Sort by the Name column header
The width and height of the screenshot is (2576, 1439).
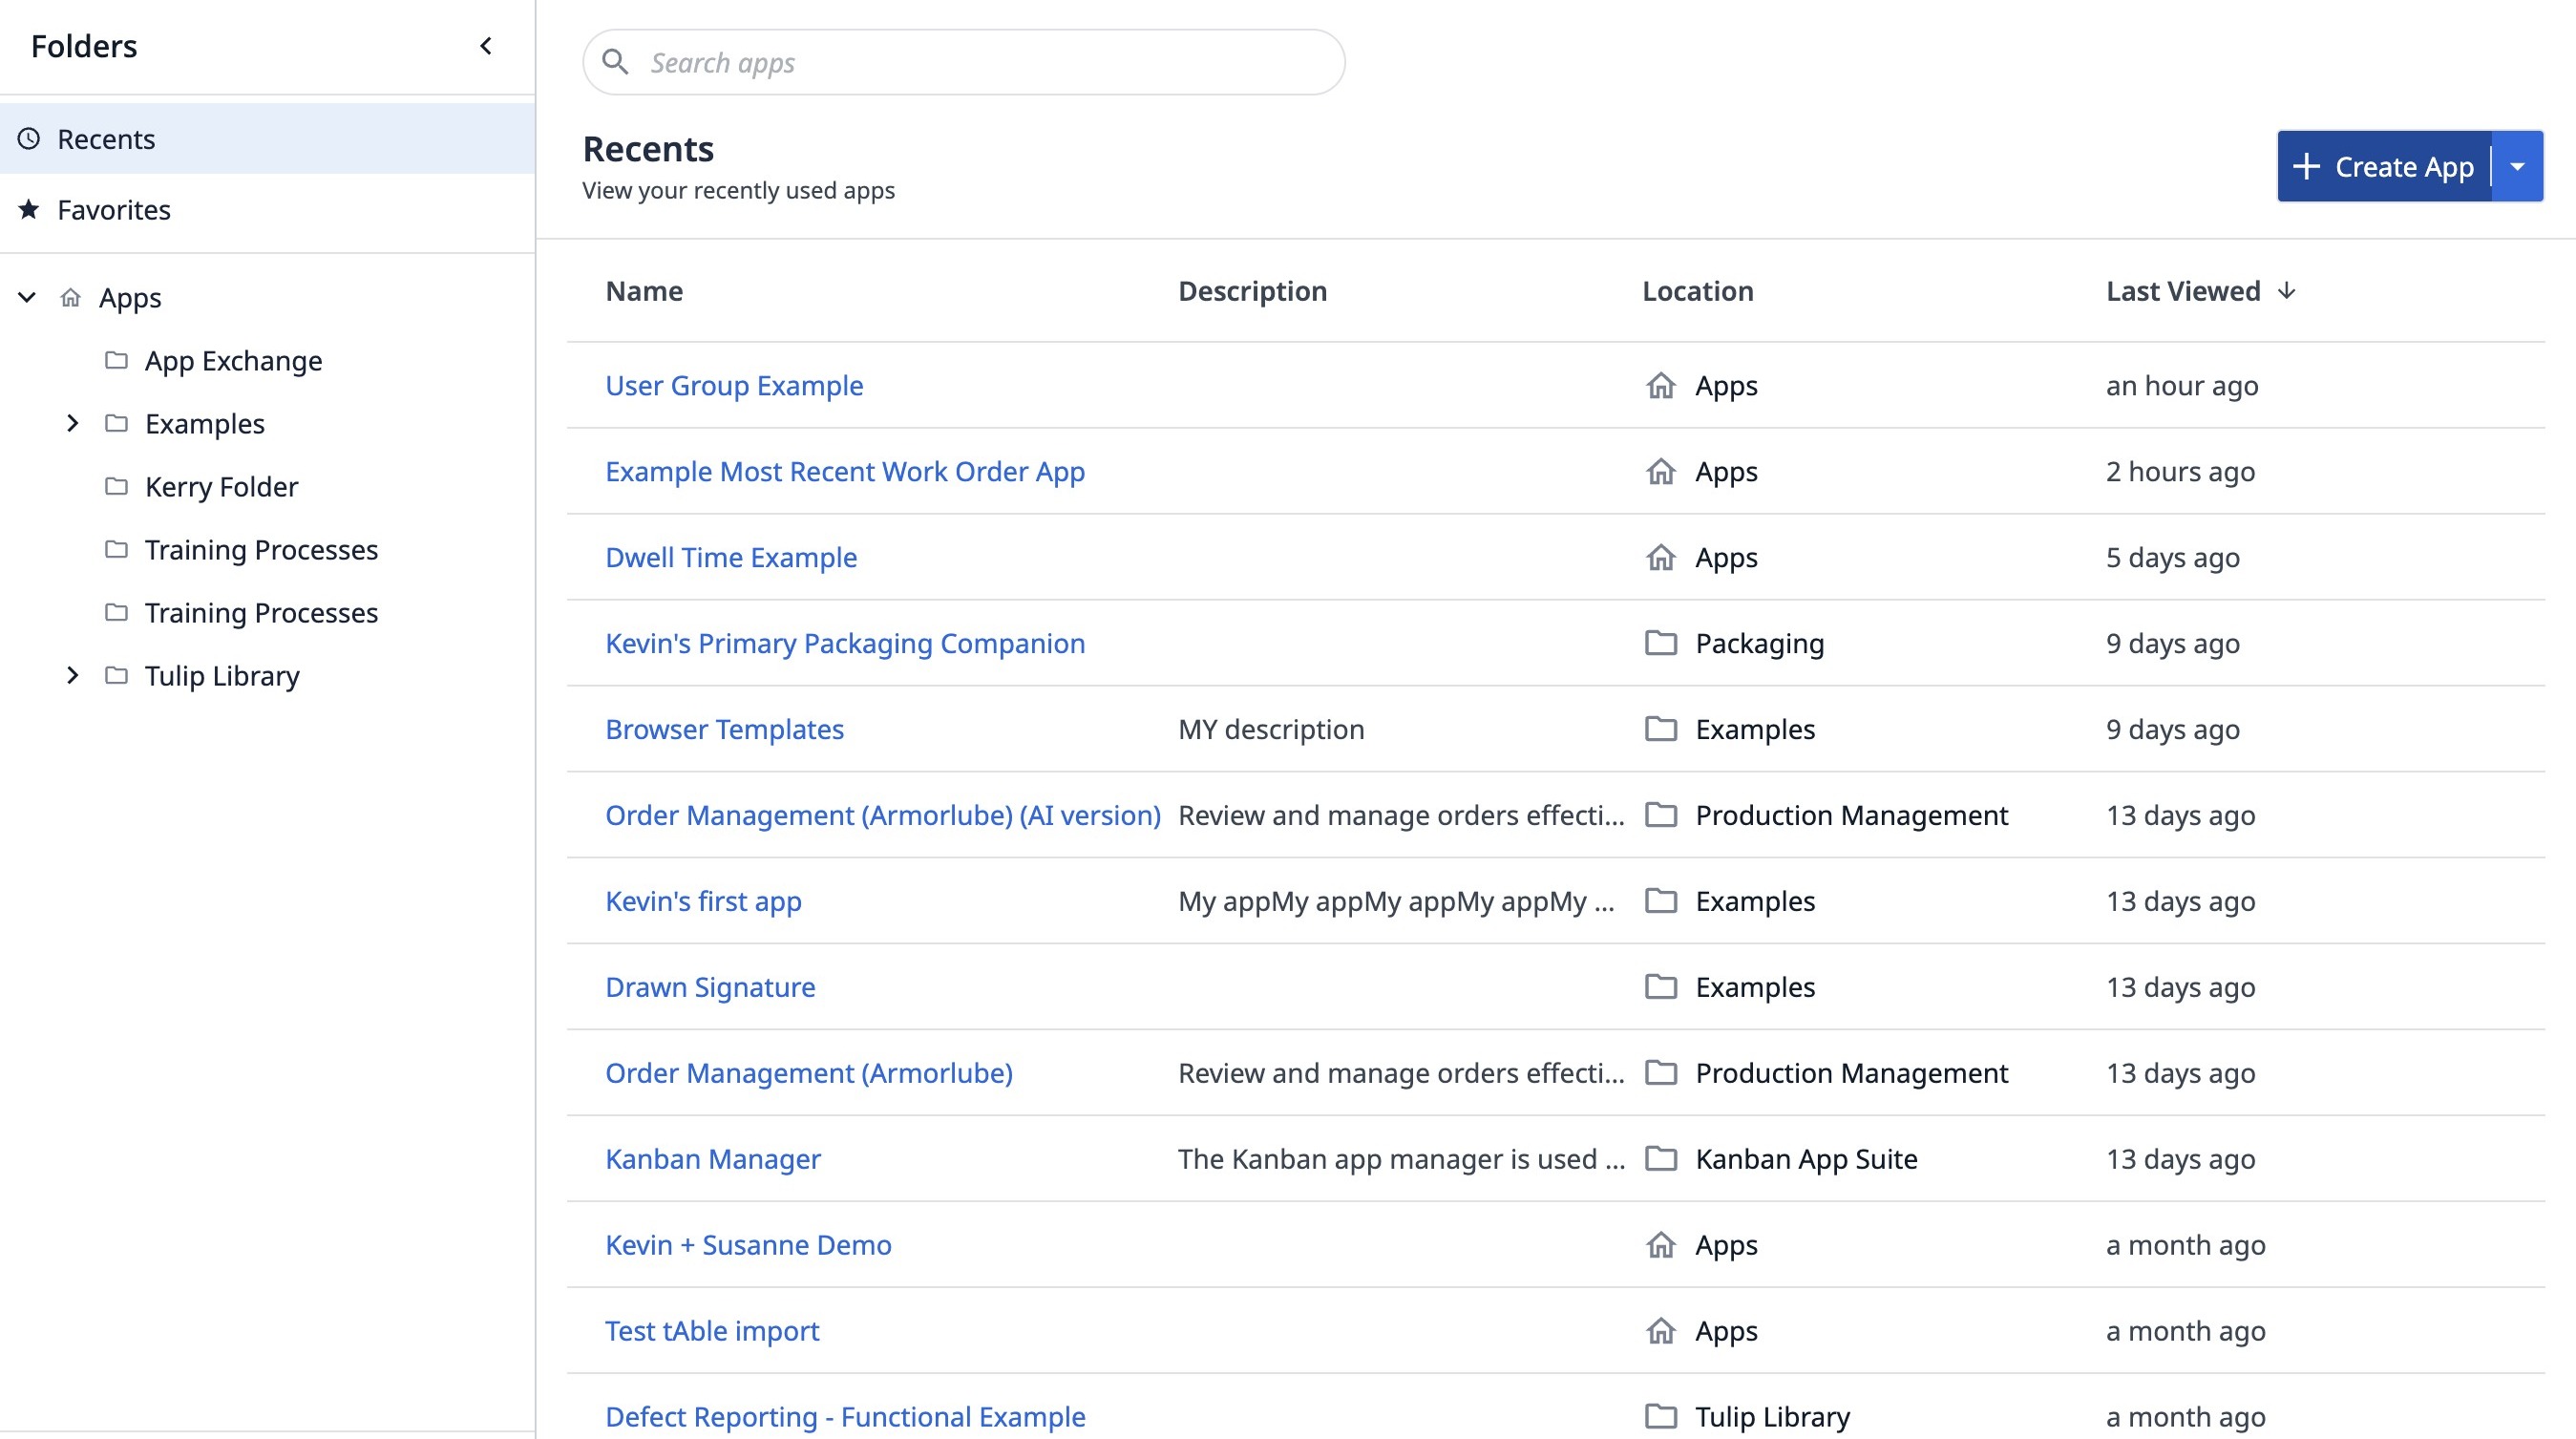click(x=644, y=291)
